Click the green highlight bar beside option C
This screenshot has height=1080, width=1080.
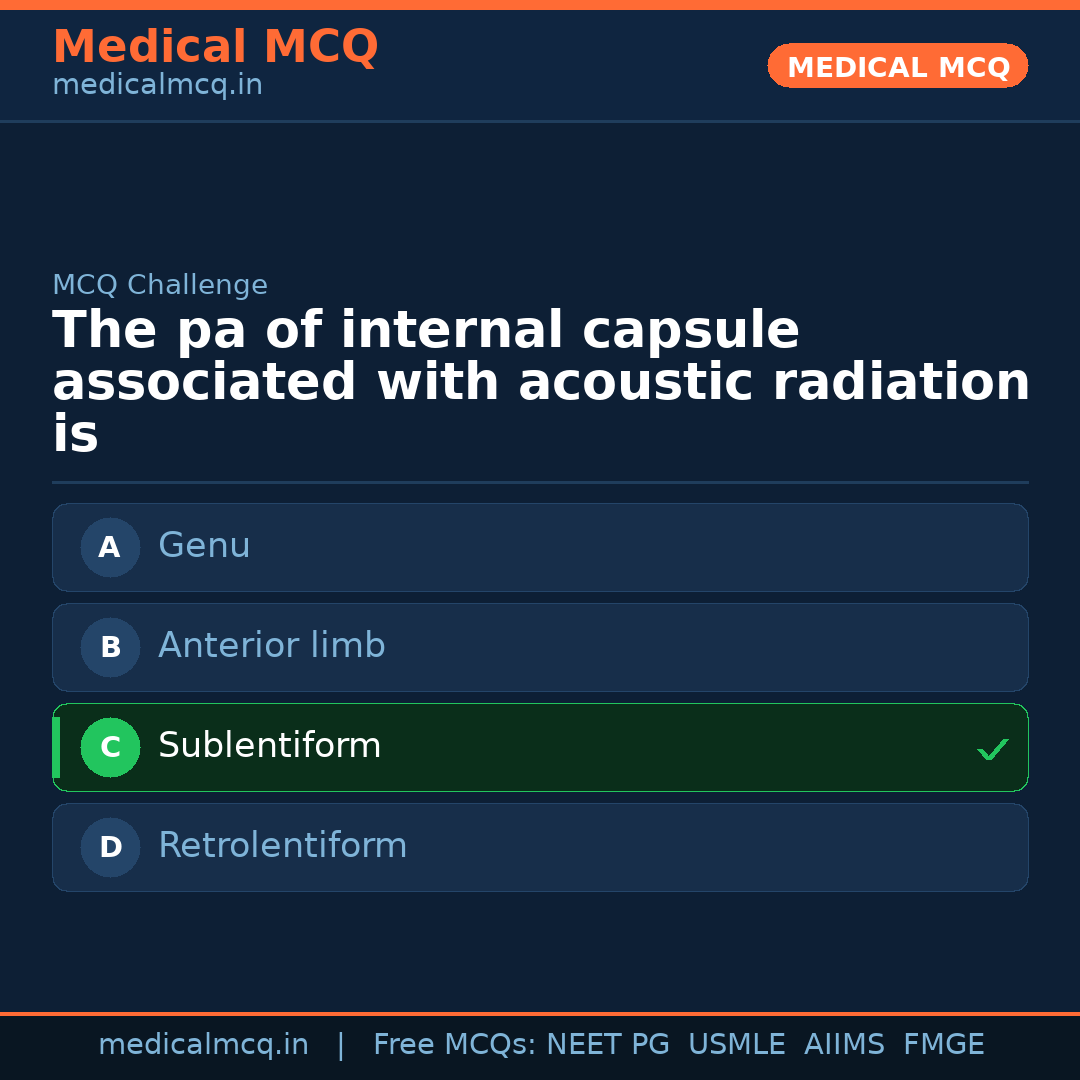click(x=55, y=747)
